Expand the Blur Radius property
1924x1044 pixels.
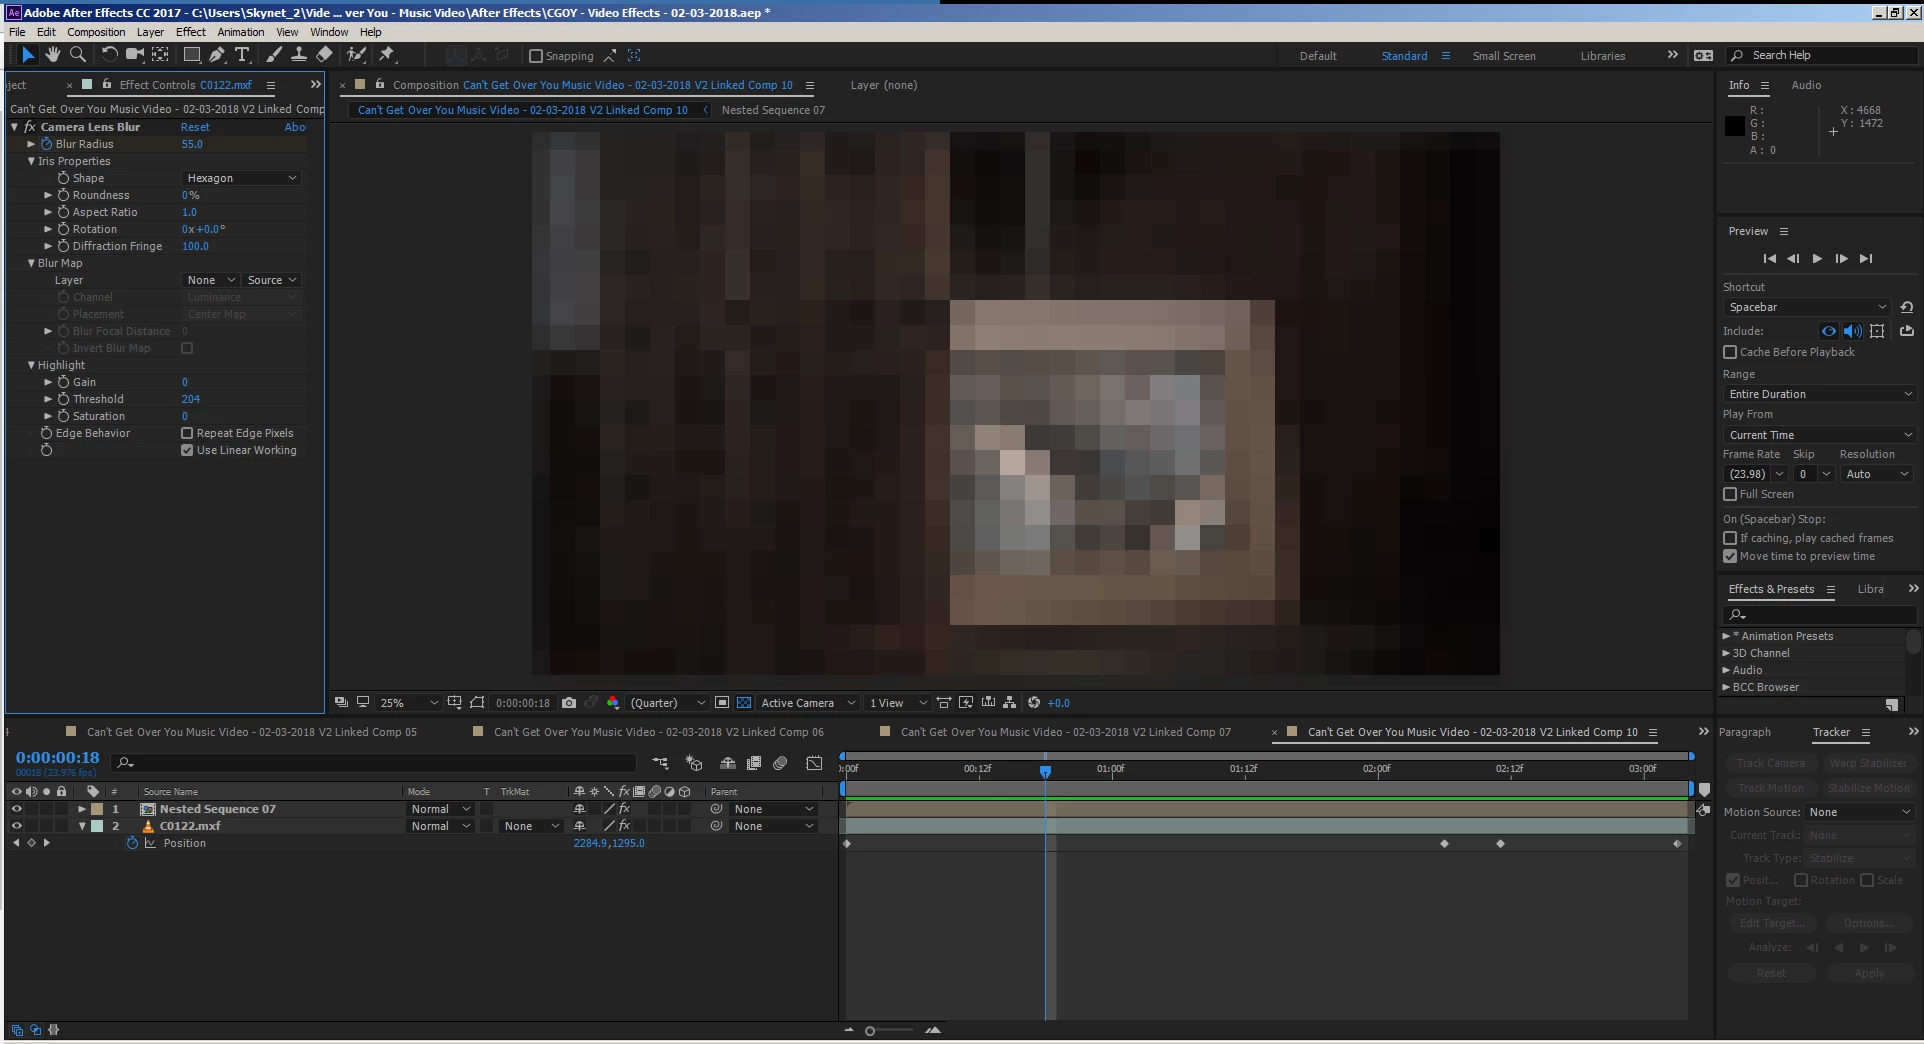point(31,144)
